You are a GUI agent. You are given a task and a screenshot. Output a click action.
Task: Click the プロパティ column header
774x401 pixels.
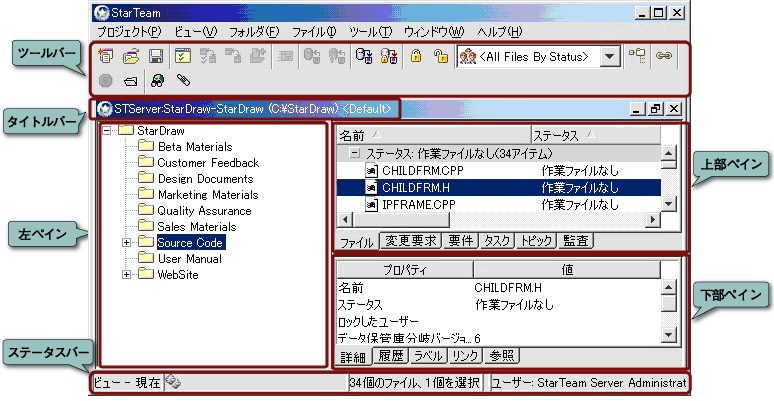(405, 270)
